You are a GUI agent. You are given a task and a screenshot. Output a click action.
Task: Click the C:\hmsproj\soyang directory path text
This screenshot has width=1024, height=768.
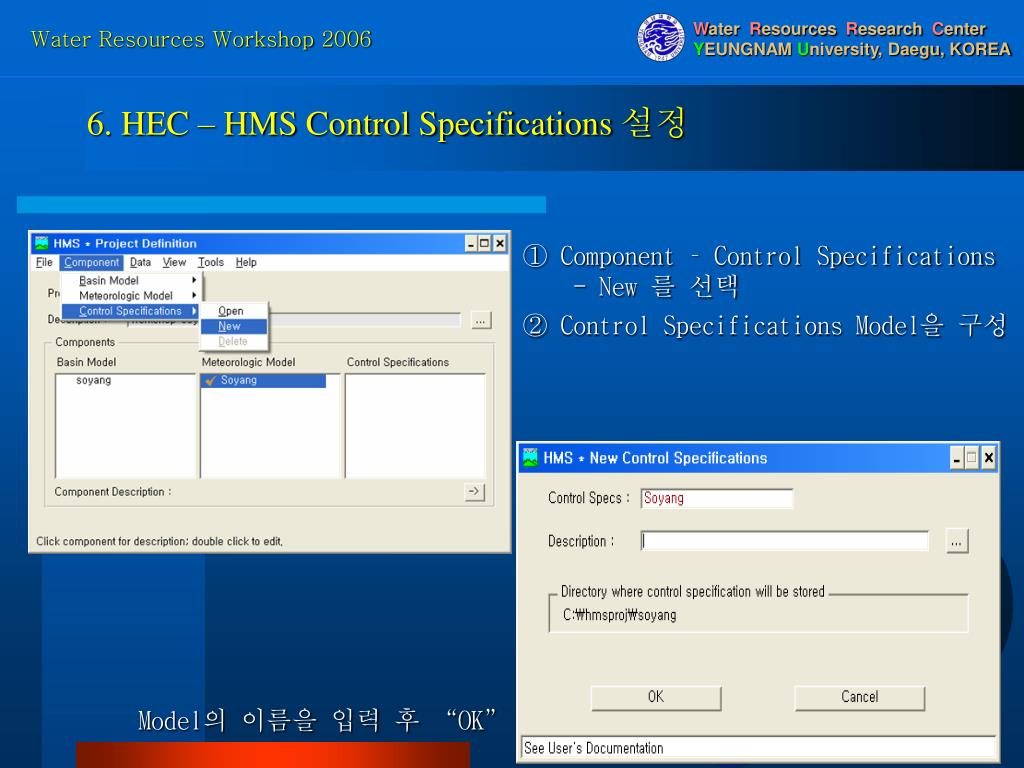click(x=620, y=615)
